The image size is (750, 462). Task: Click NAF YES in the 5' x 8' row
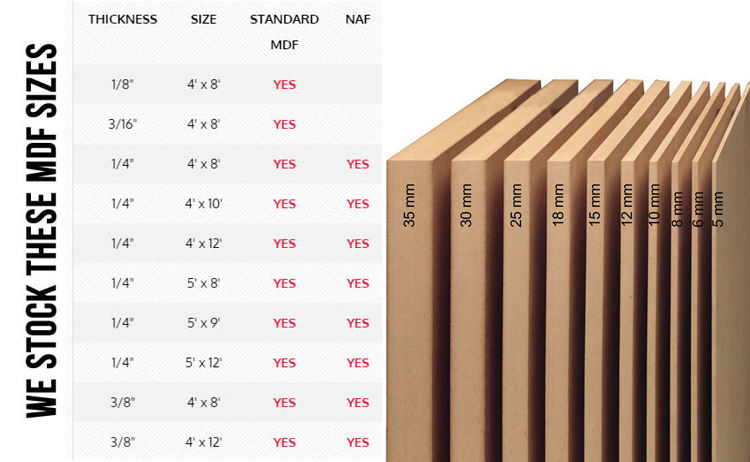click(x=357, y=283)
